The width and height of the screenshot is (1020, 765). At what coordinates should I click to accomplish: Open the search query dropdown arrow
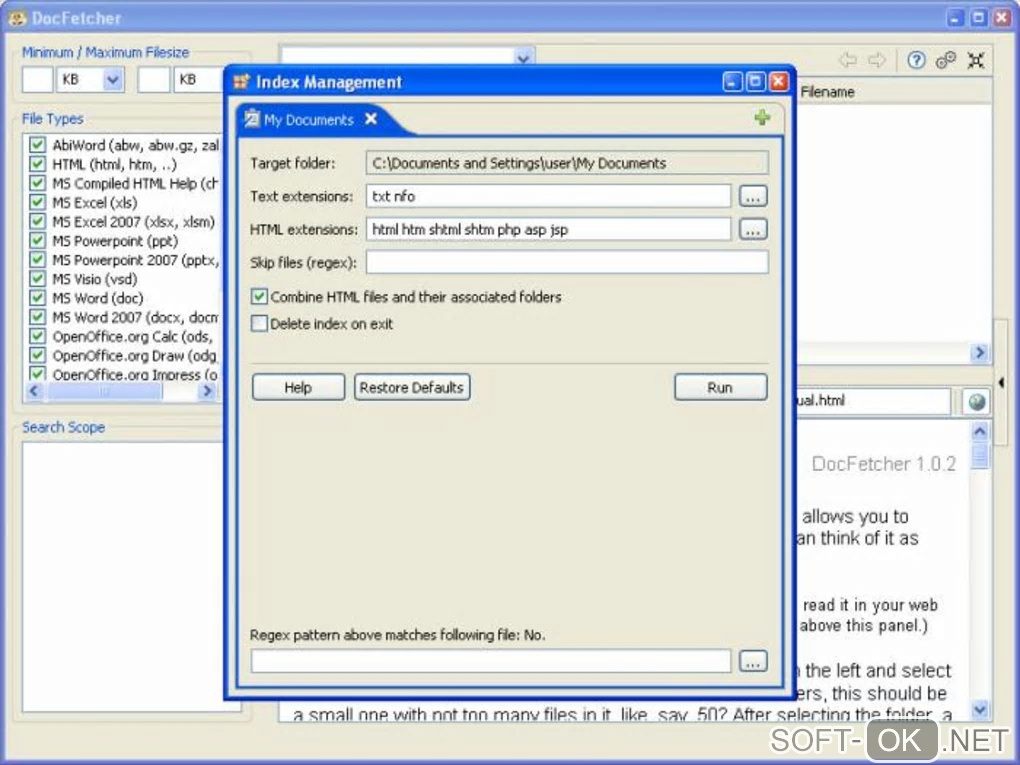pos(523,57)
